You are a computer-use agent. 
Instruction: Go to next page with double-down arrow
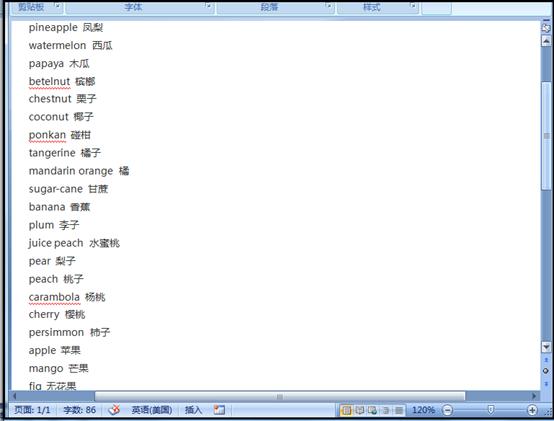(x=546, y=383)
